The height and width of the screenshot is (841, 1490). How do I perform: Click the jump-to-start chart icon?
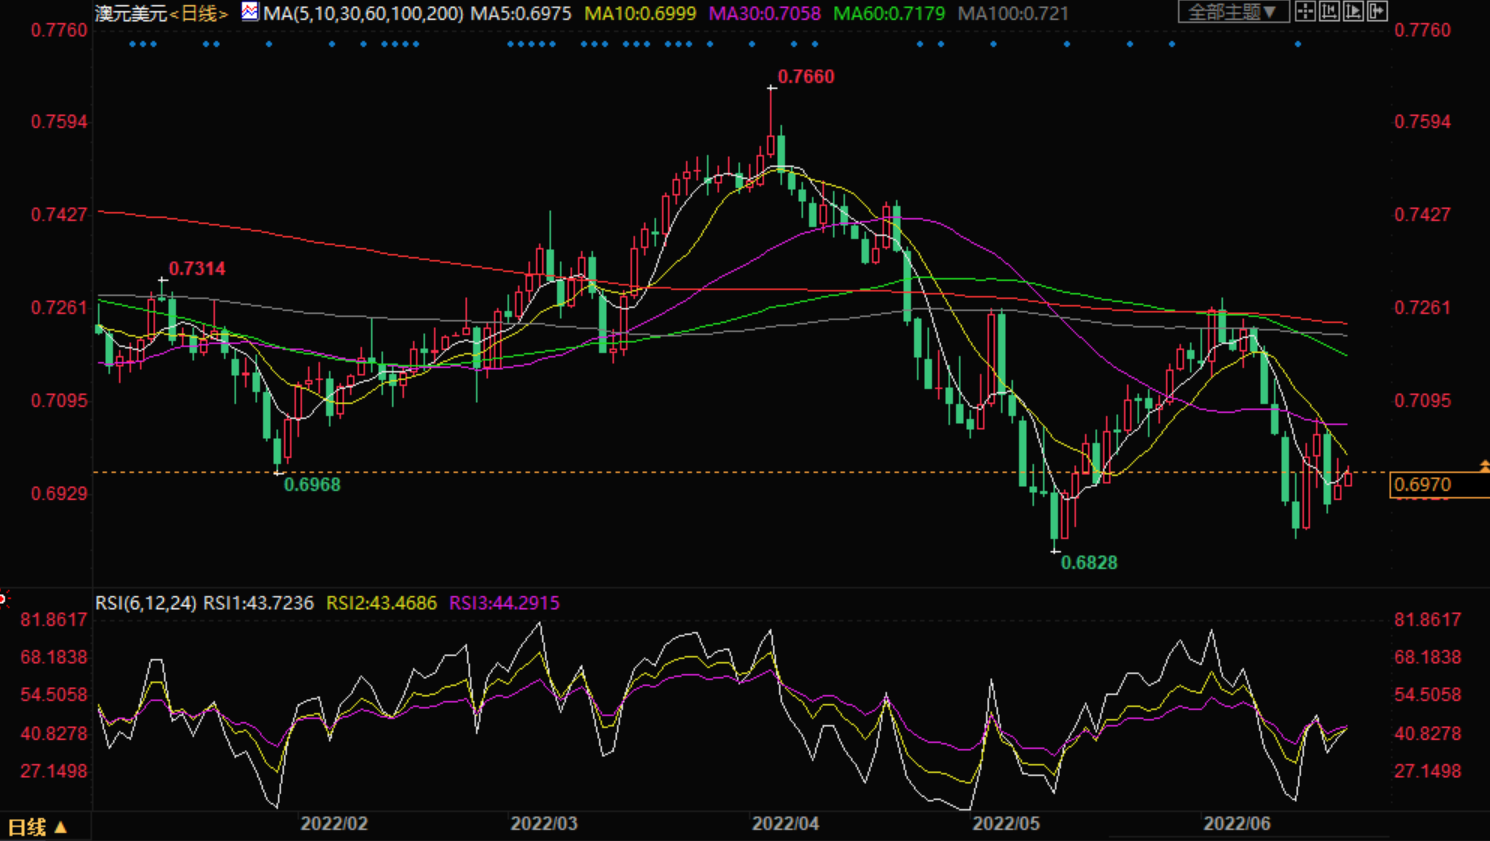1329,11
